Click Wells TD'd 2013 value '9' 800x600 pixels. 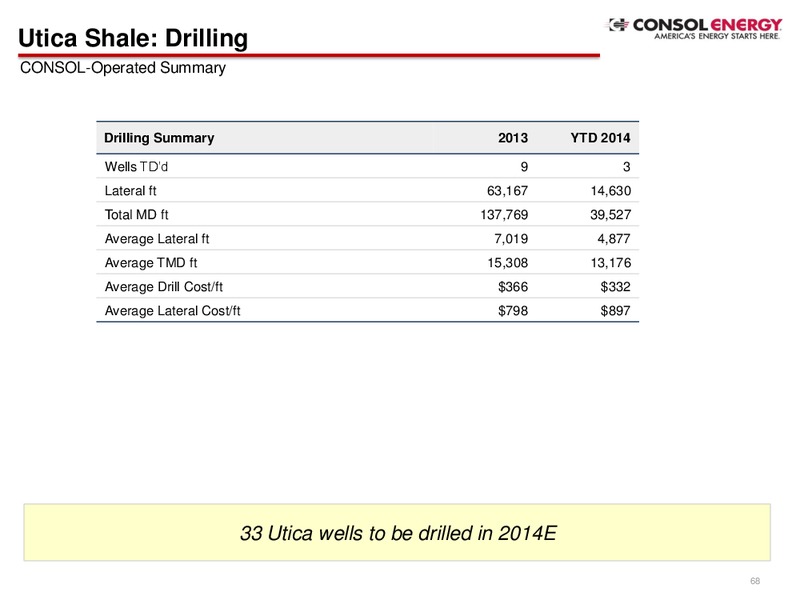point(524,167)
